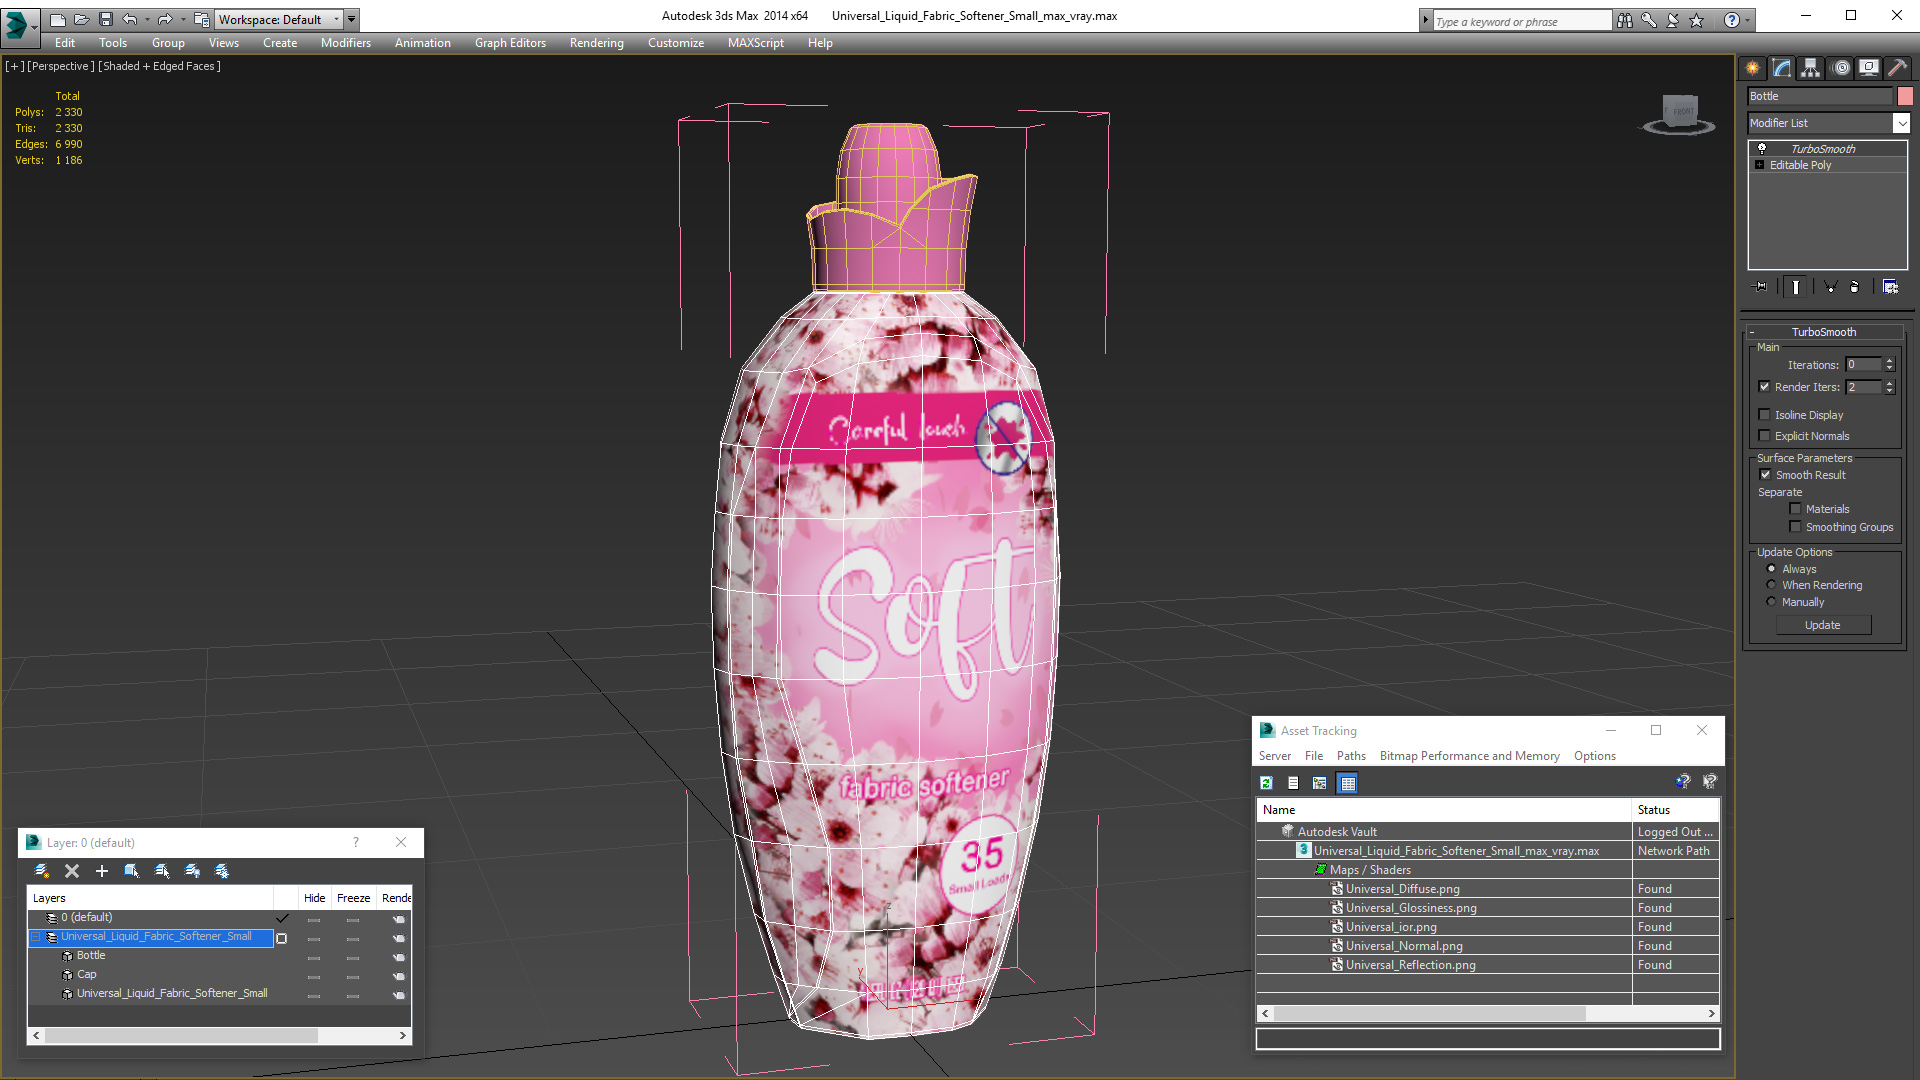
Task: Open the redo history dropdown arrow
Action: (183, 19)
